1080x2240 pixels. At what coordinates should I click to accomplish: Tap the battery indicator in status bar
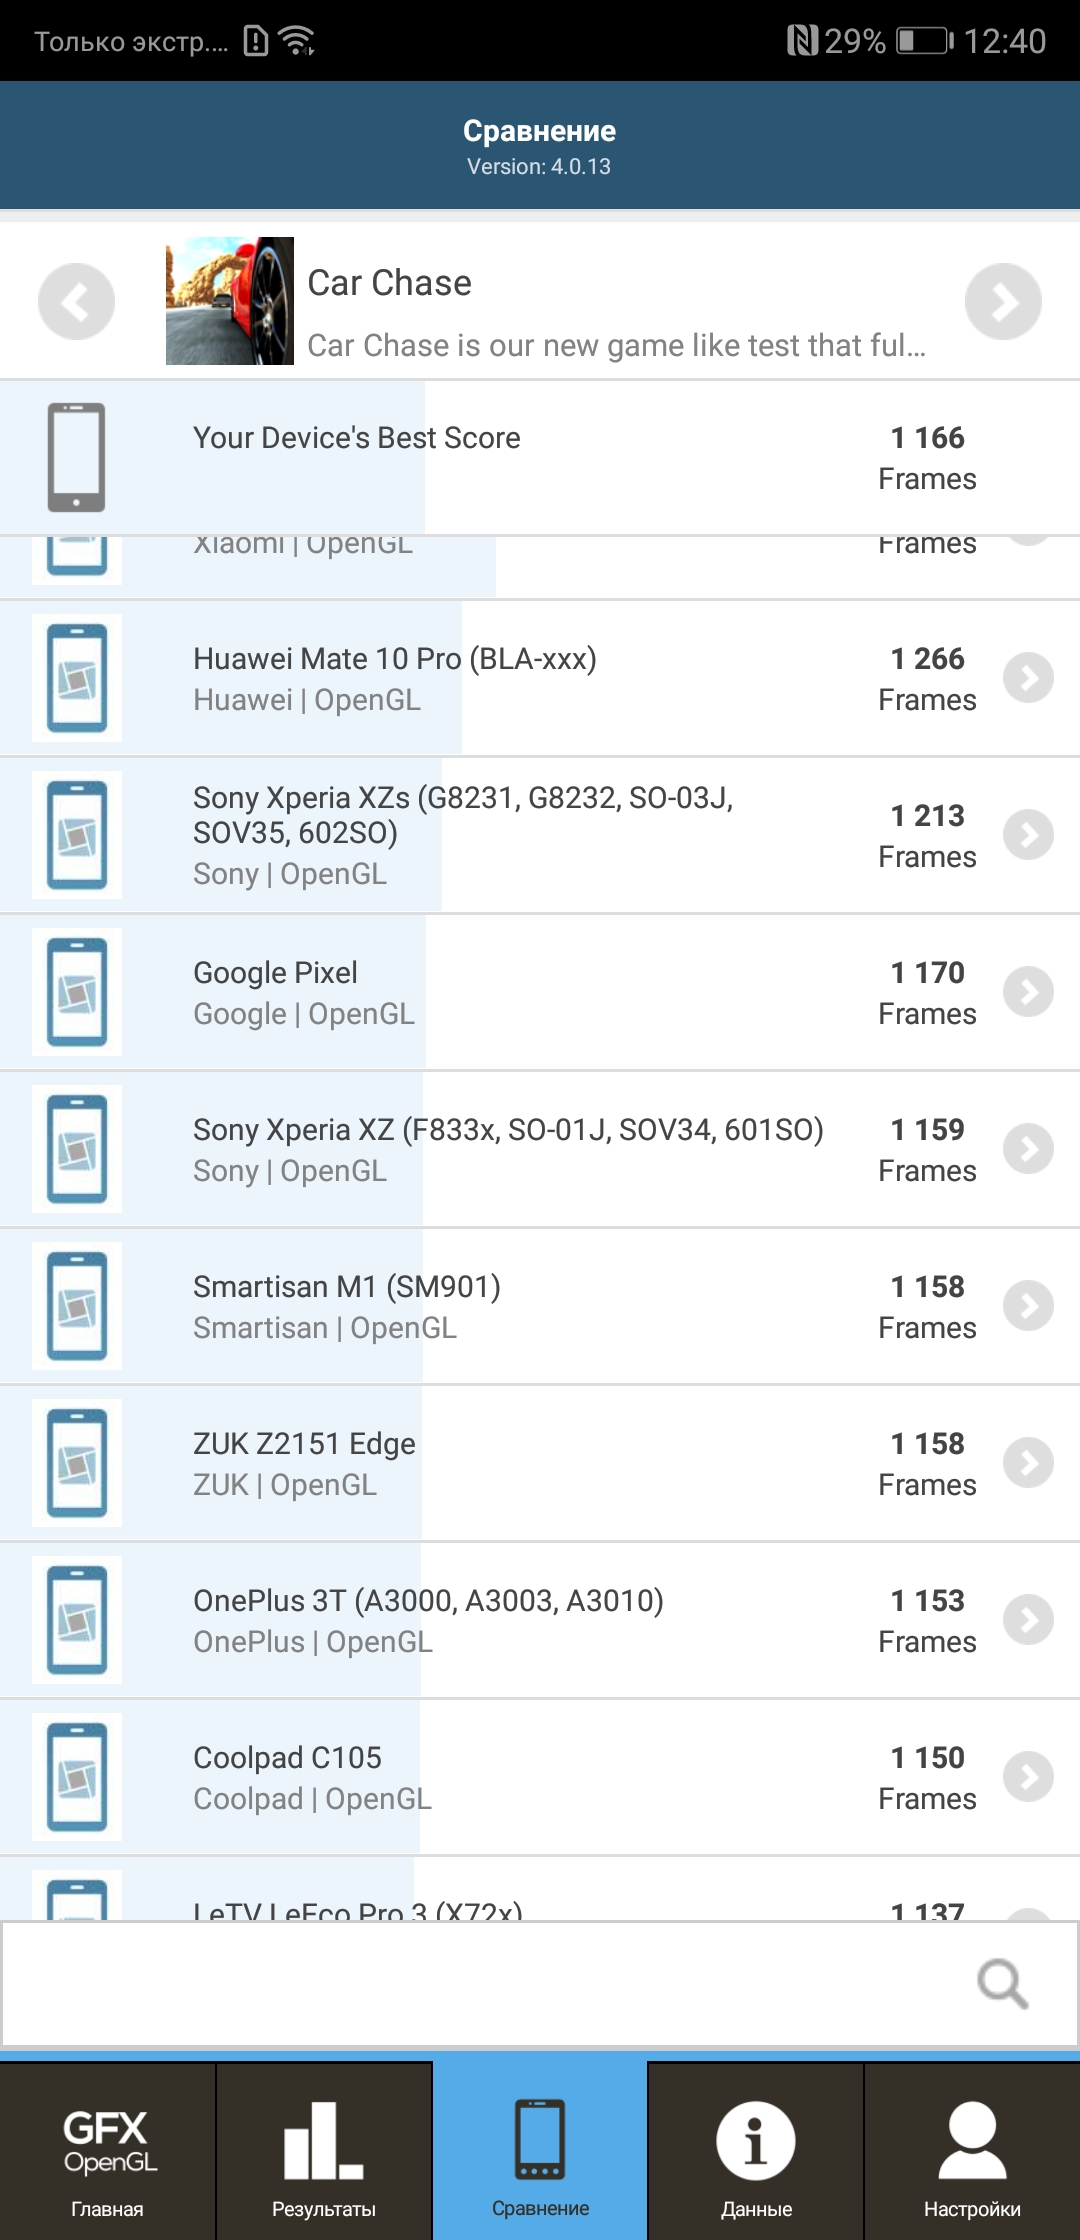click(925, 41)
